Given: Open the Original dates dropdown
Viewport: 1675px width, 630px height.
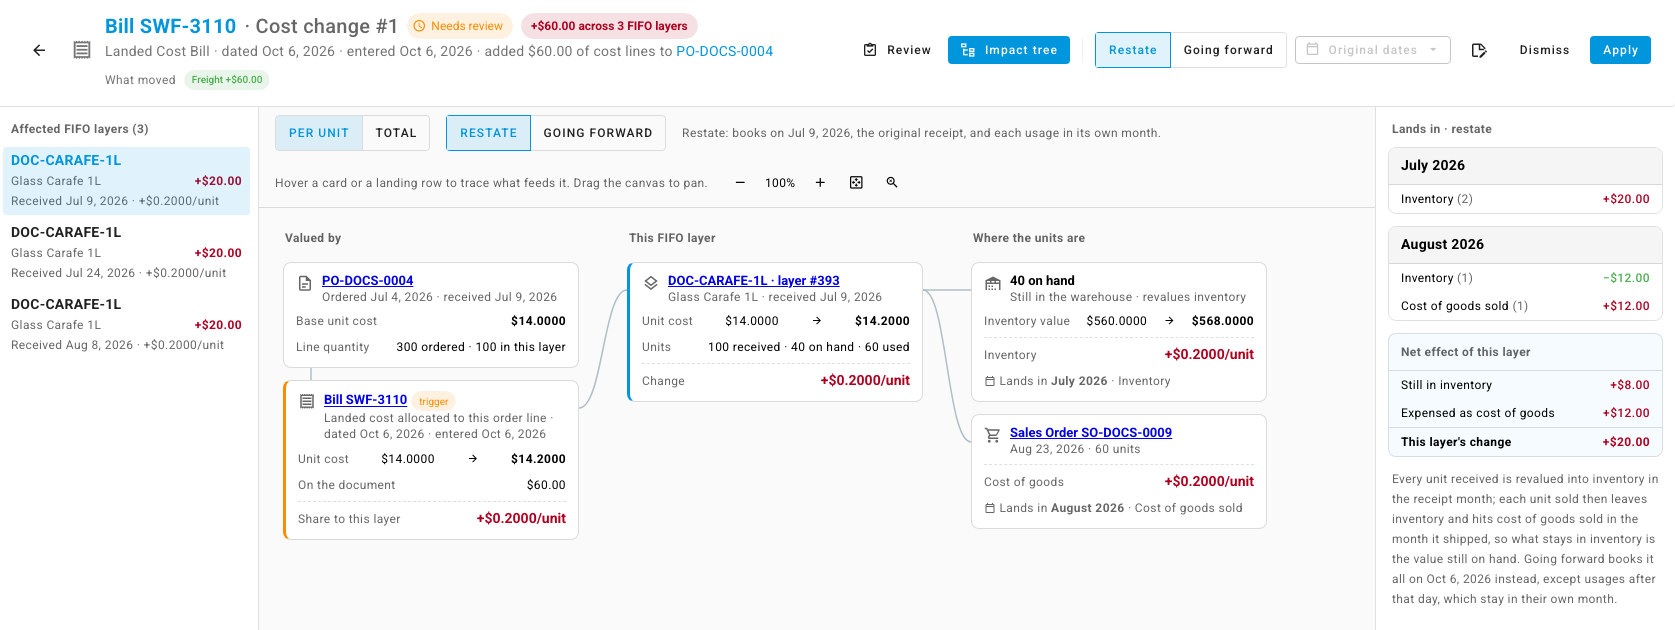Looking at the screenshot, I should (x=1373, y=50).
